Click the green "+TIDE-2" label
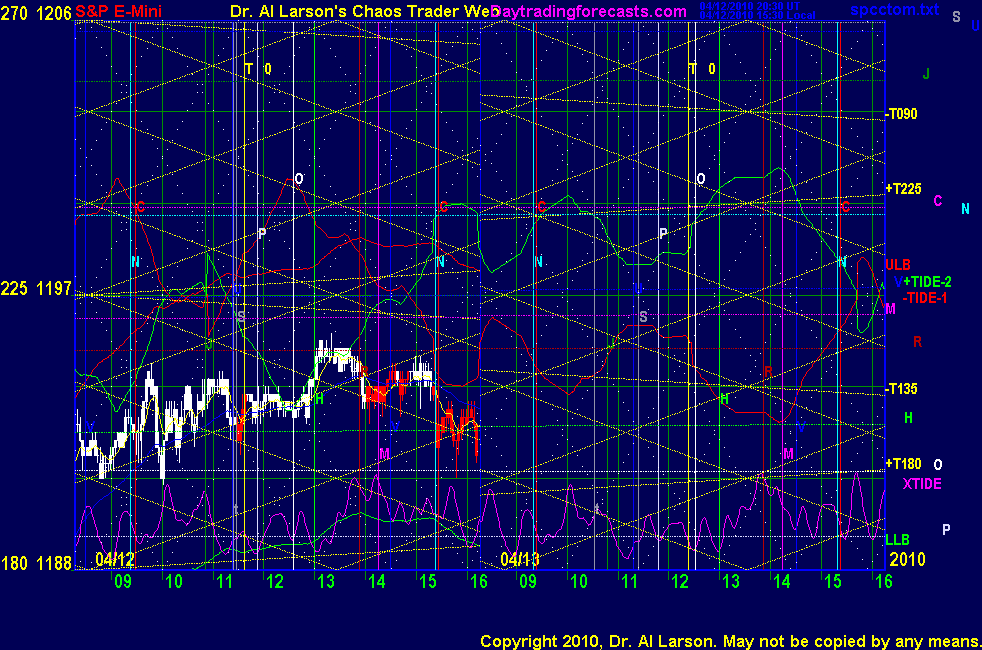This screenshot has height=650, width=982. (x=927, y=282)
